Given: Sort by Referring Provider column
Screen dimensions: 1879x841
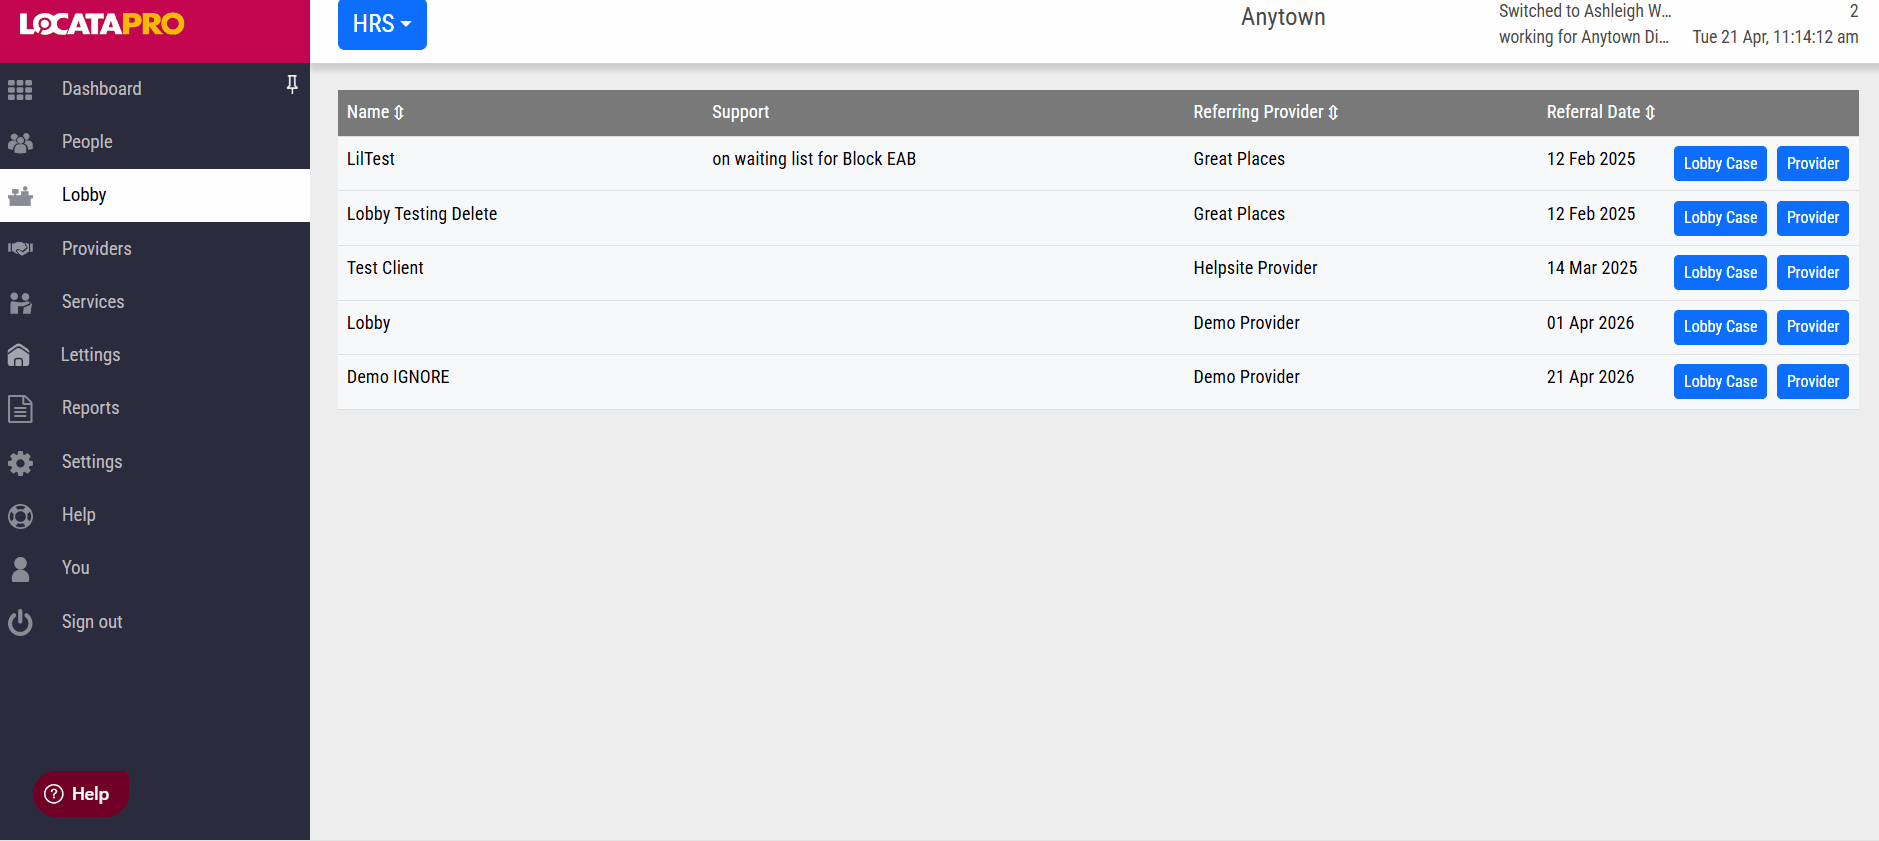Looking at the screenshot, I should click(x=1265, y=112).
